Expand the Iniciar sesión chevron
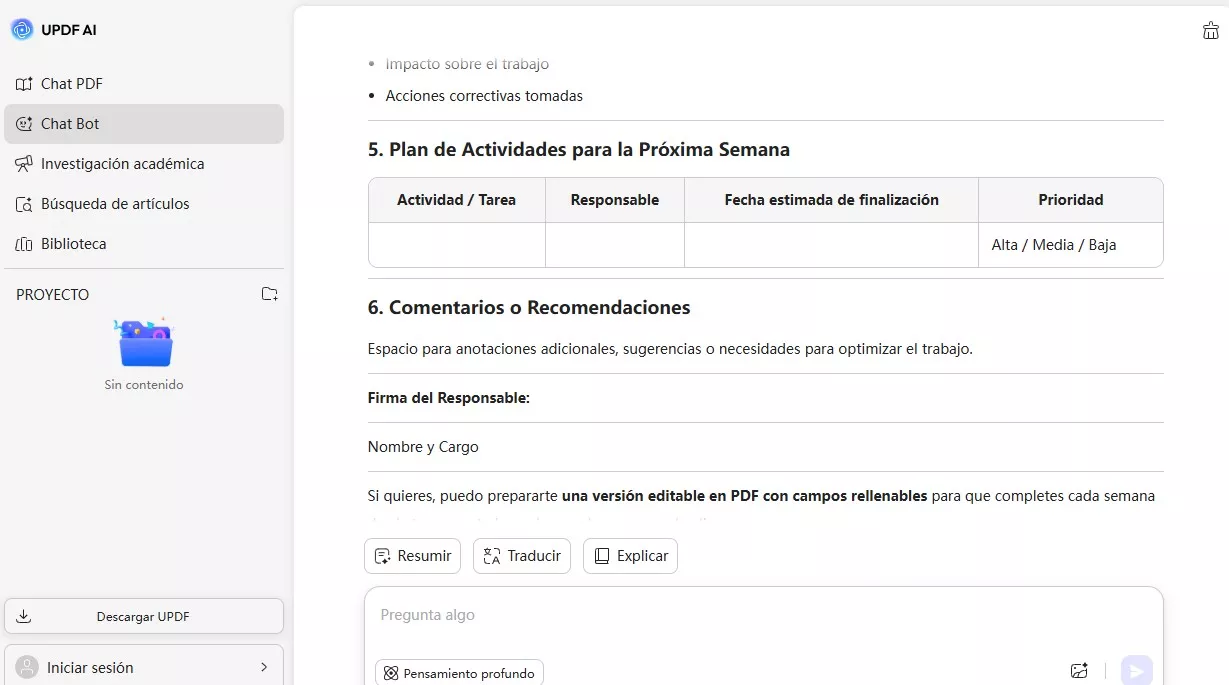Screen dimensions: 1229x685 point(264,667)
